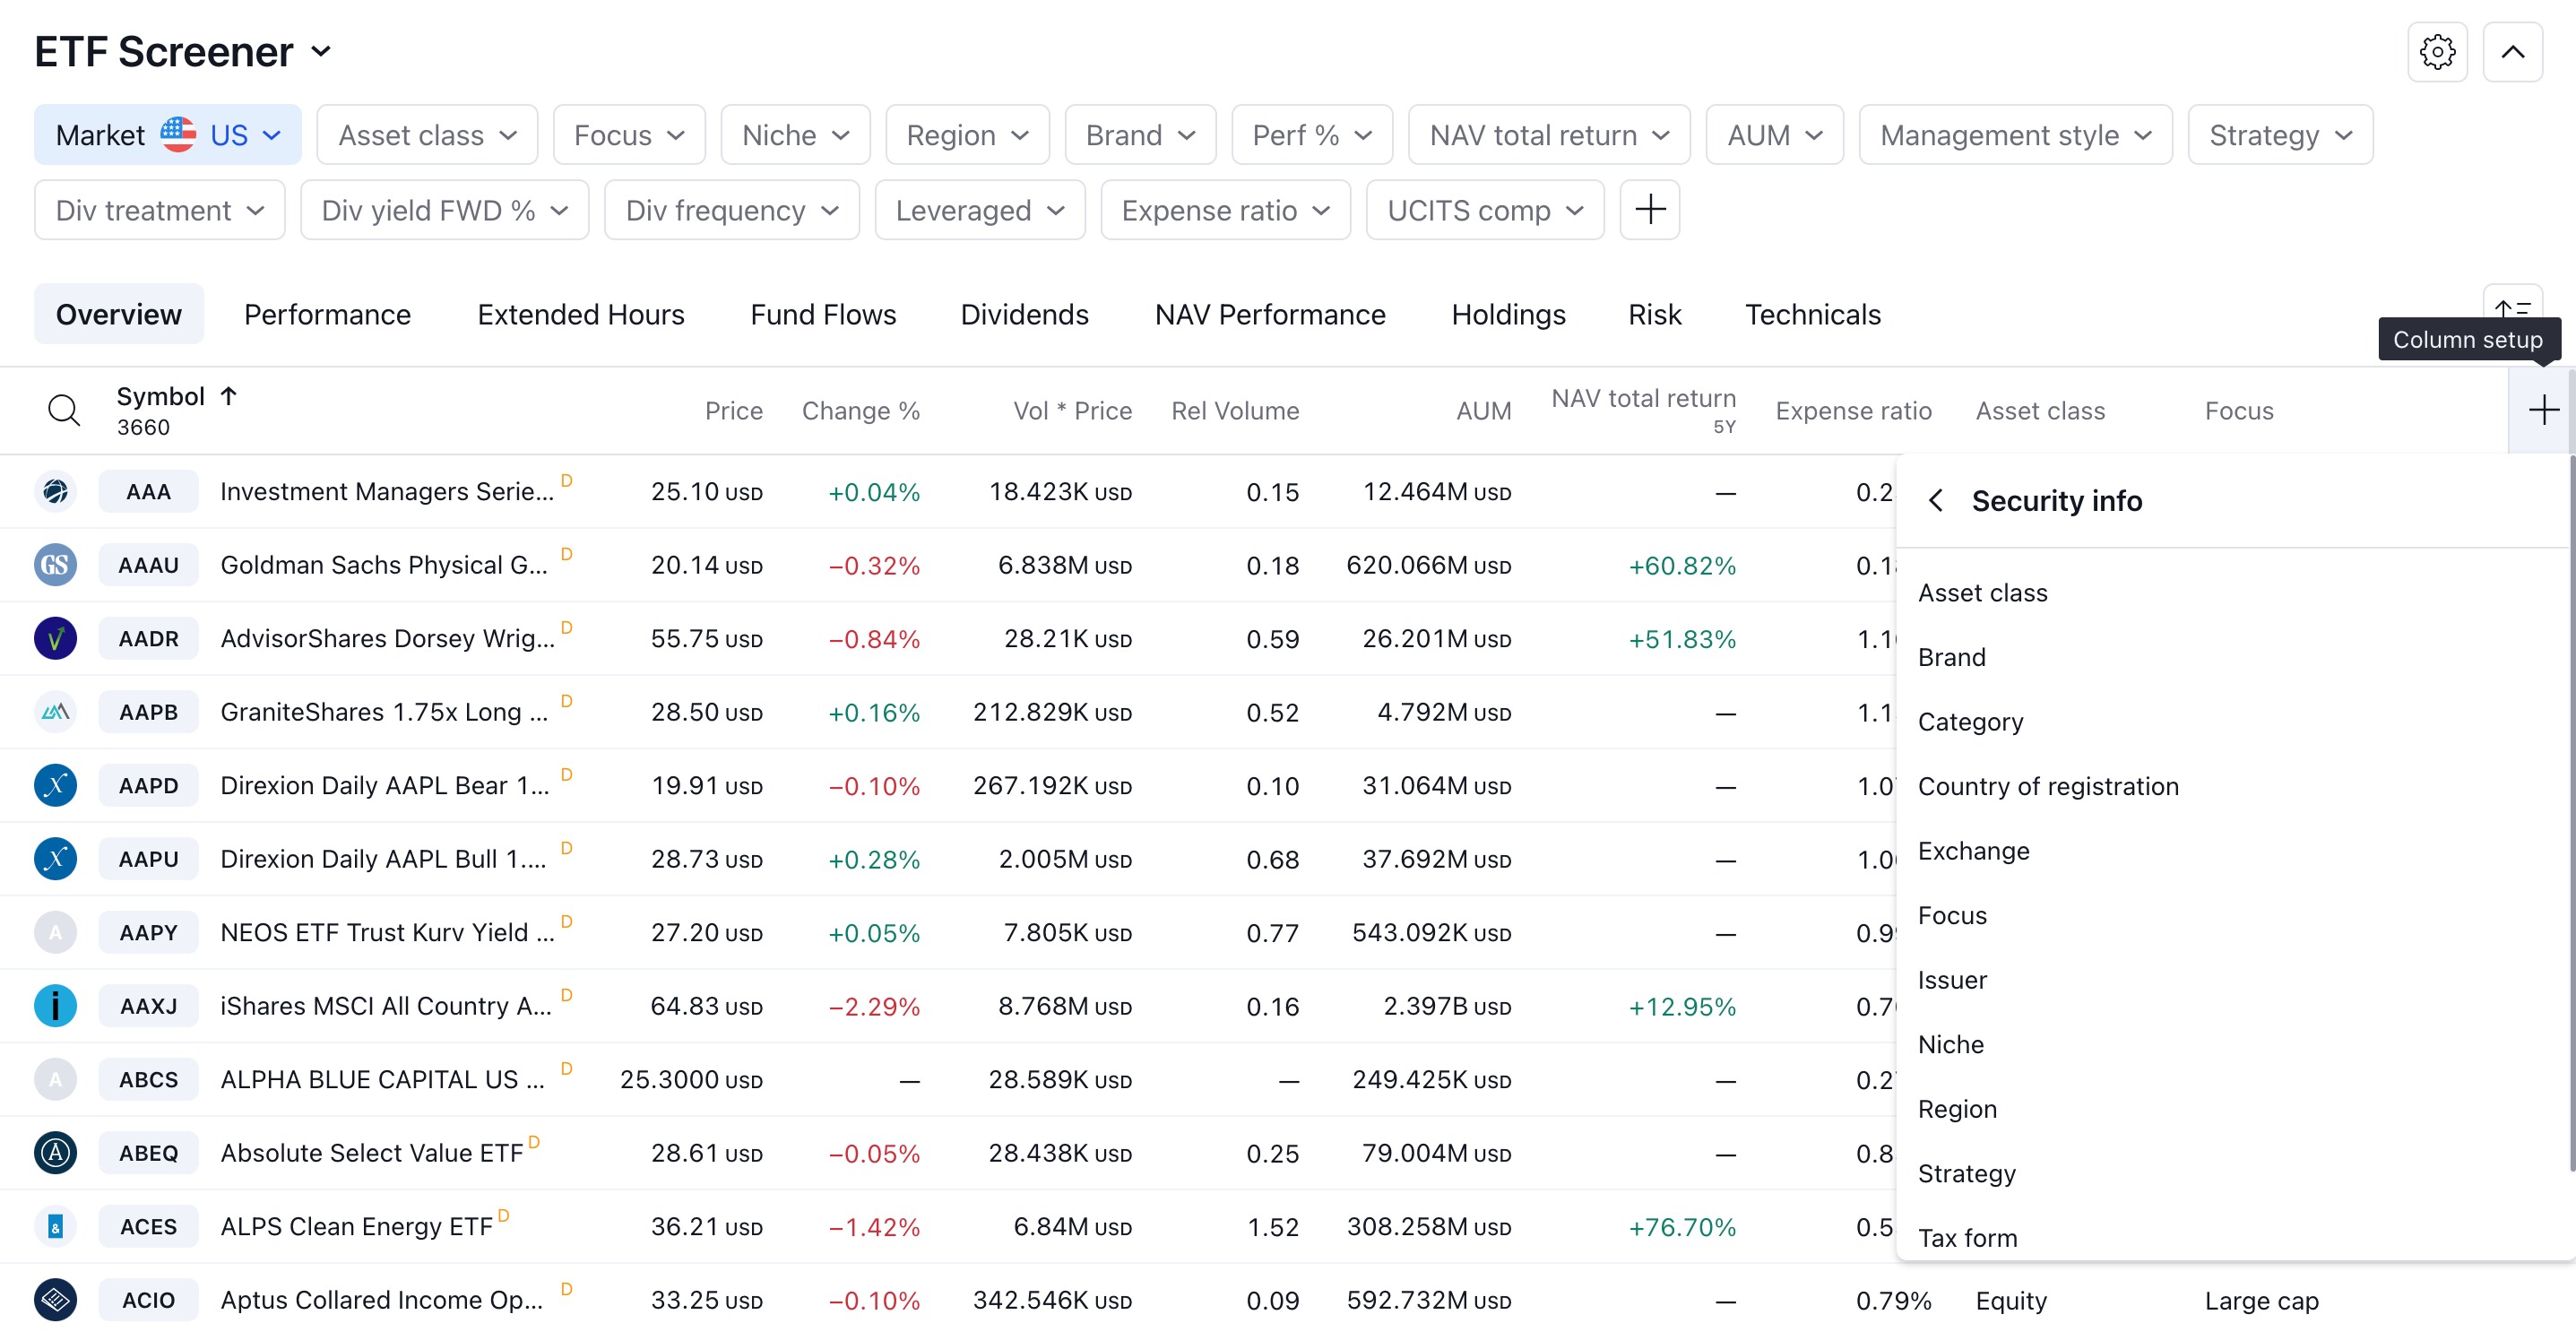Select Country of registration column option
2576x1332 pixels.
click(x=2047, y=786)
